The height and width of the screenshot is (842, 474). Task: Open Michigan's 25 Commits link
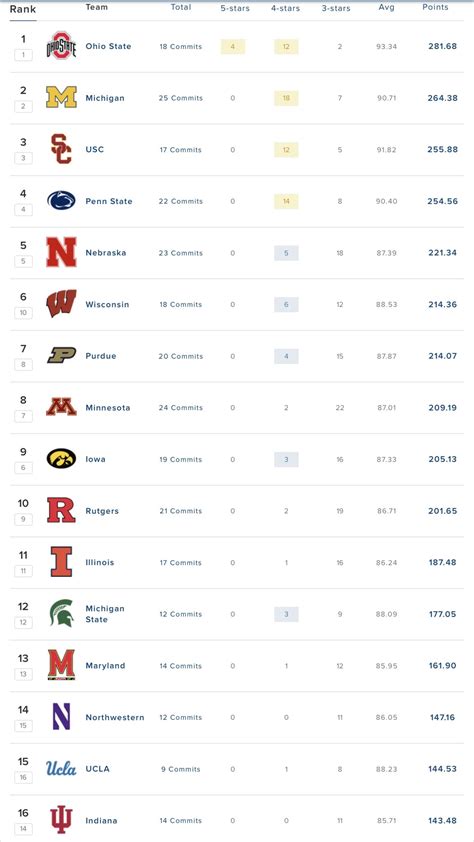[181, 98]
